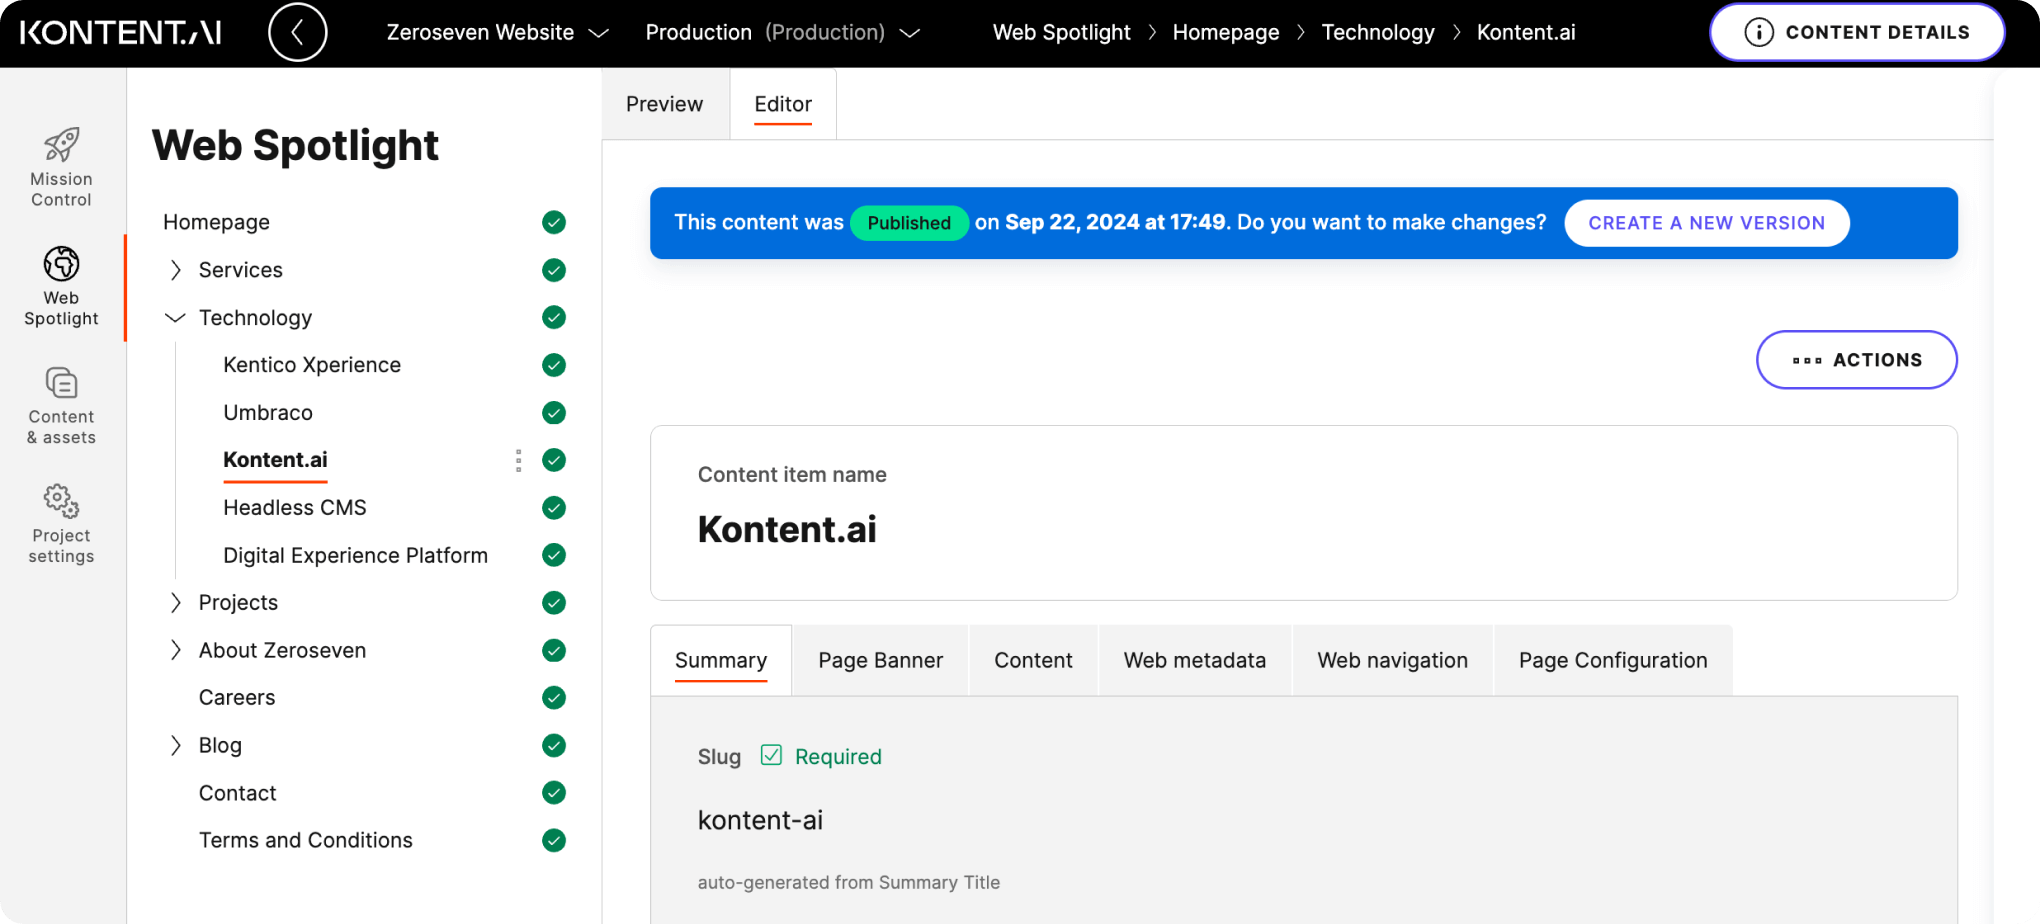The height and width of the screenshot is (924, 2040).
Task: Click the CREATE A NEW VERSION button
Action: [1706, 222]
